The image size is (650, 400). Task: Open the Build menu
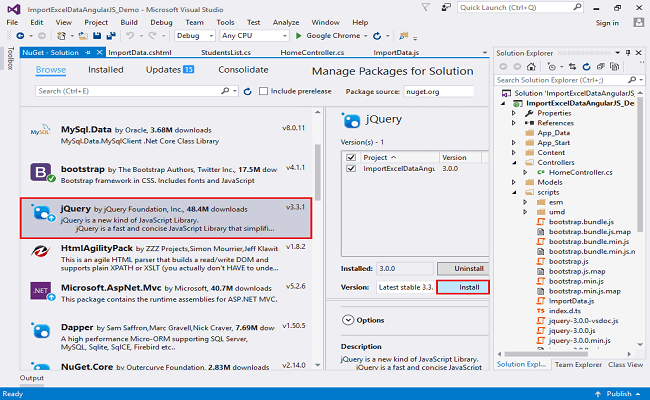coord(129,22)
